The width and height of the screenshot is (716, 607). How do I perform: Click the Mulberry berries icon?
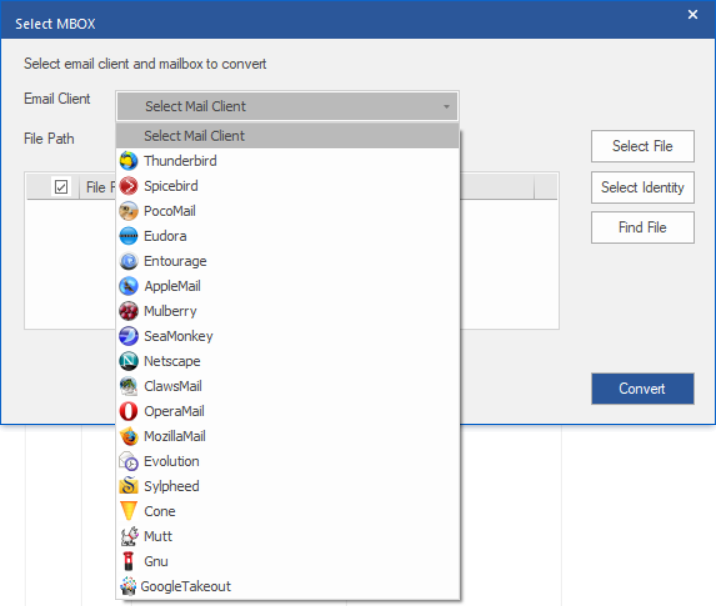click(x=128, y=311)
